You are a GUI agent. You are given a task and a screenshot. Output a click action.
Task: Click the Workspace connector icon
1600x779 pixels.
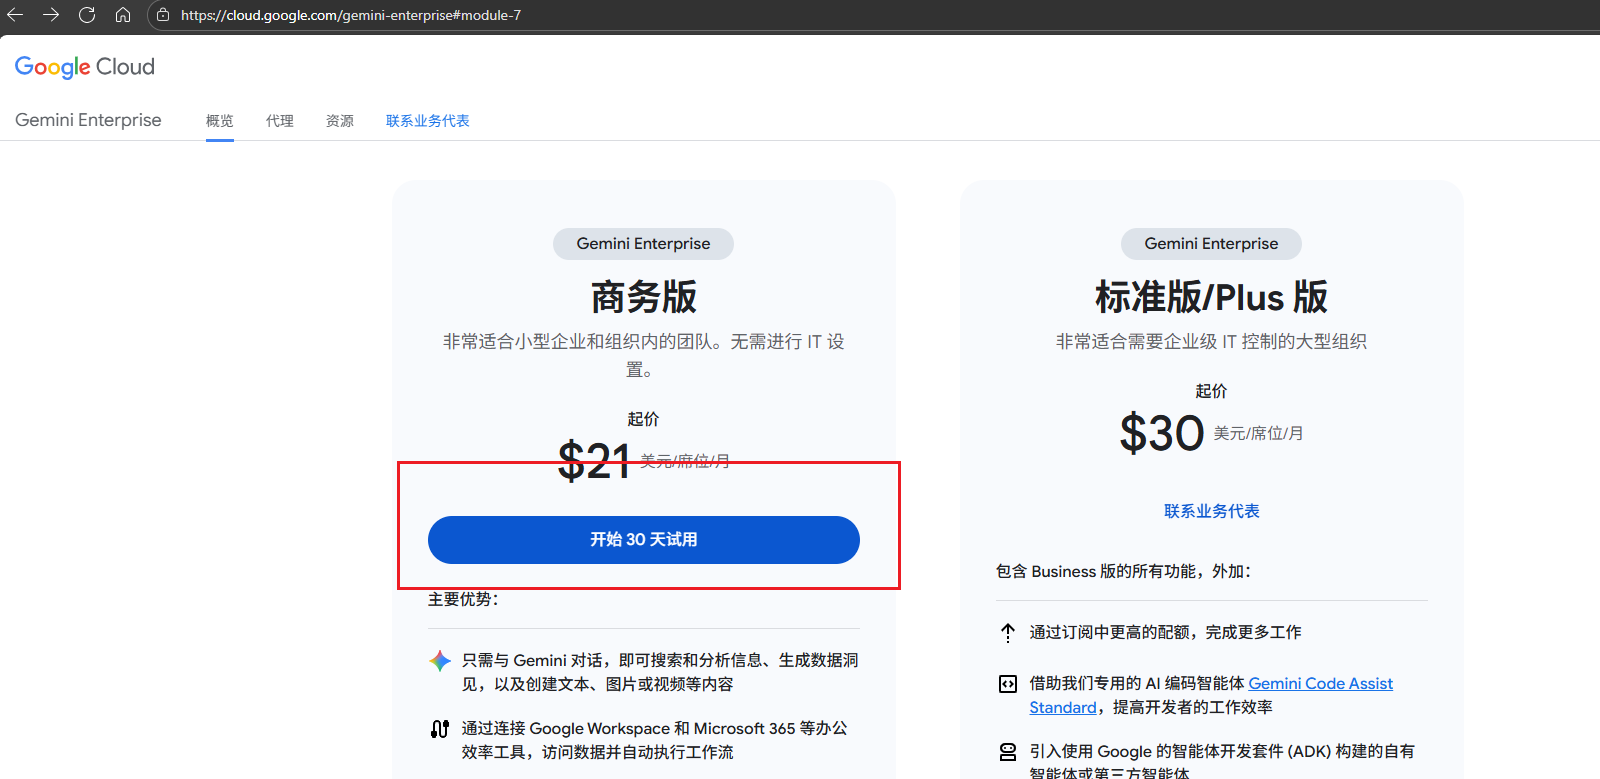coord(440,729)
